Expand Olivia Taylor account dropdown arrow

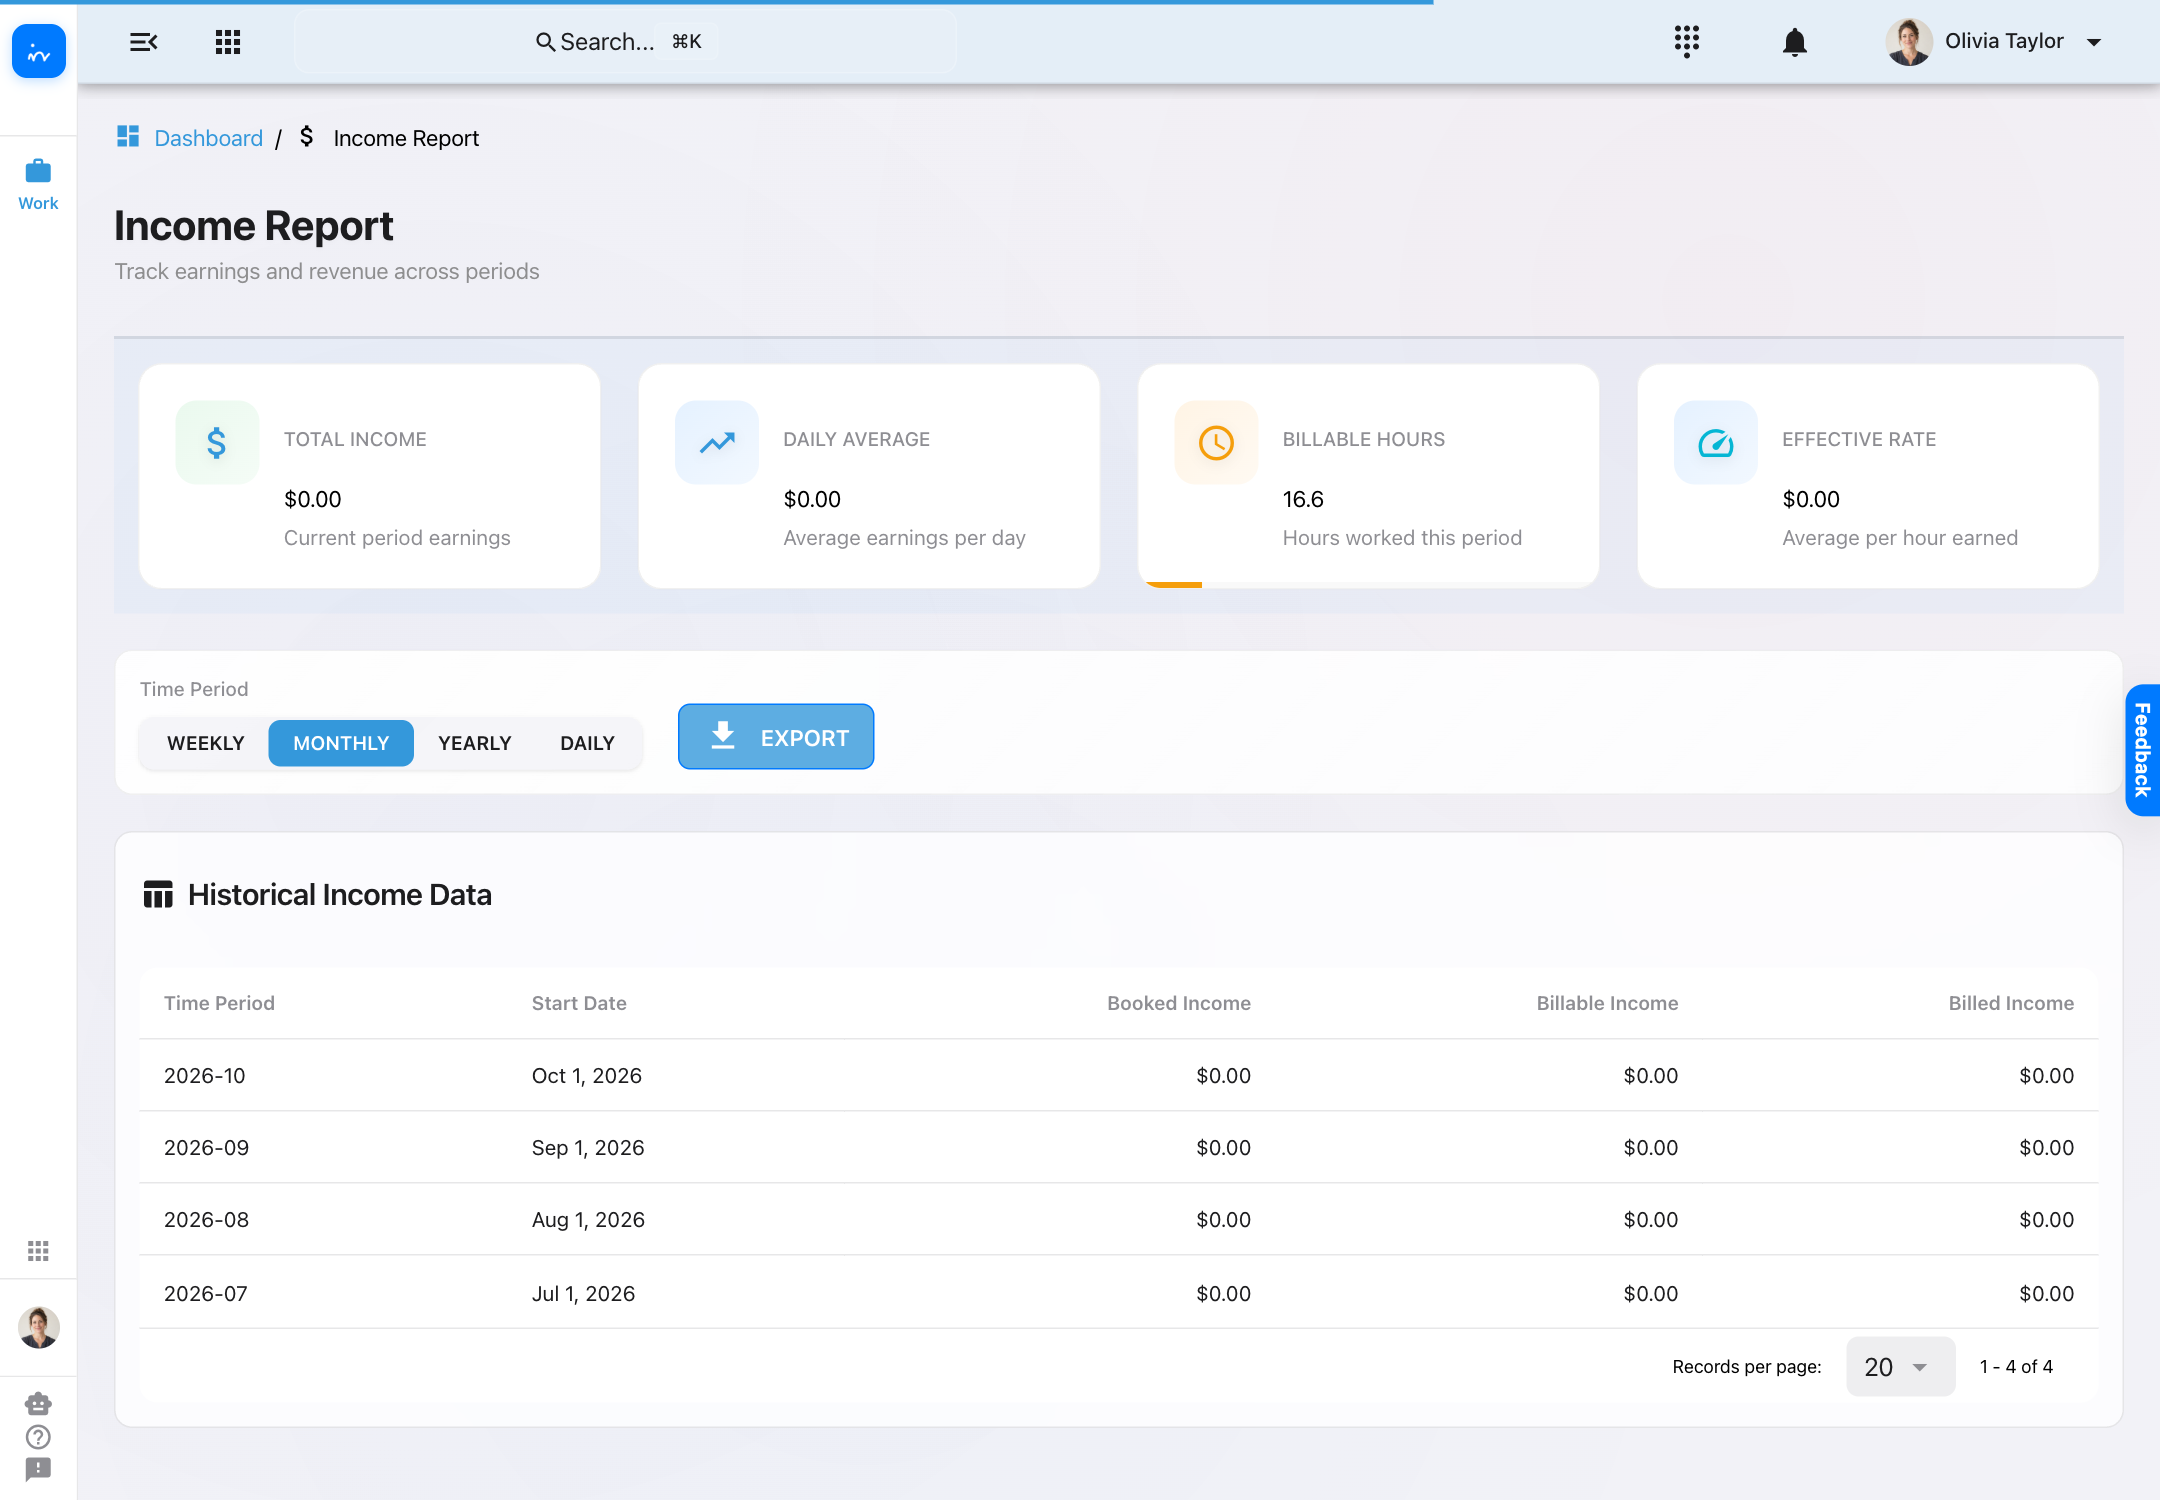tap(2094, 42)
